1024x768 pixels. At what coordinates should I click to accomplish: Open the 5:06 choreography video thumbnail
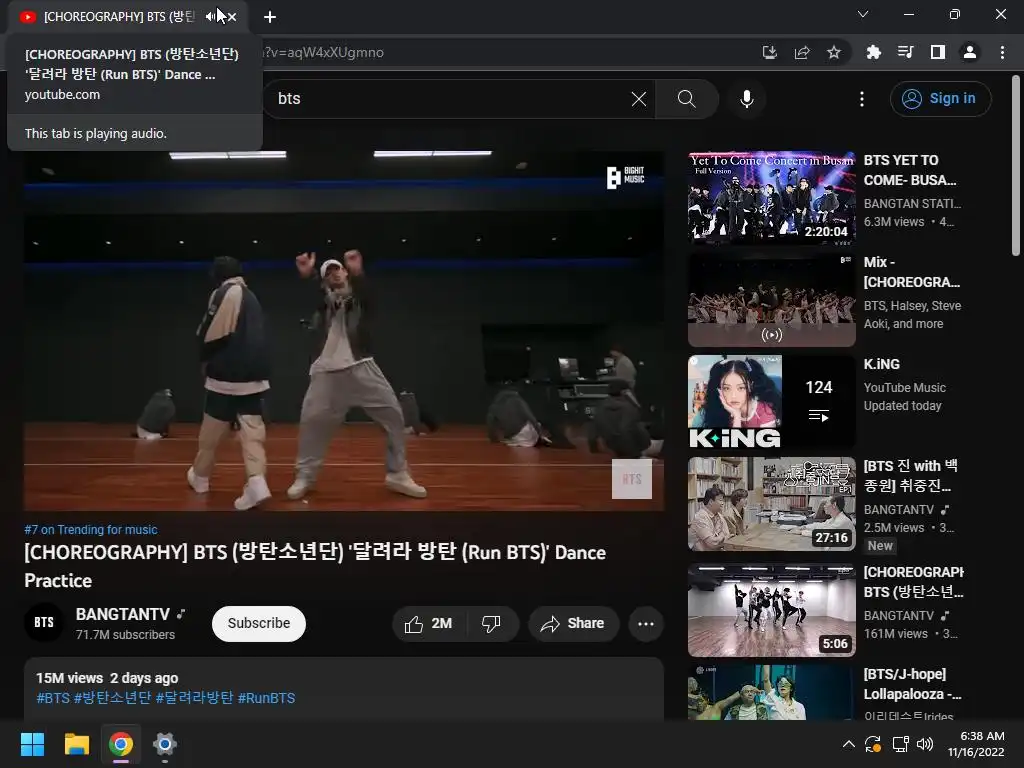771,610
